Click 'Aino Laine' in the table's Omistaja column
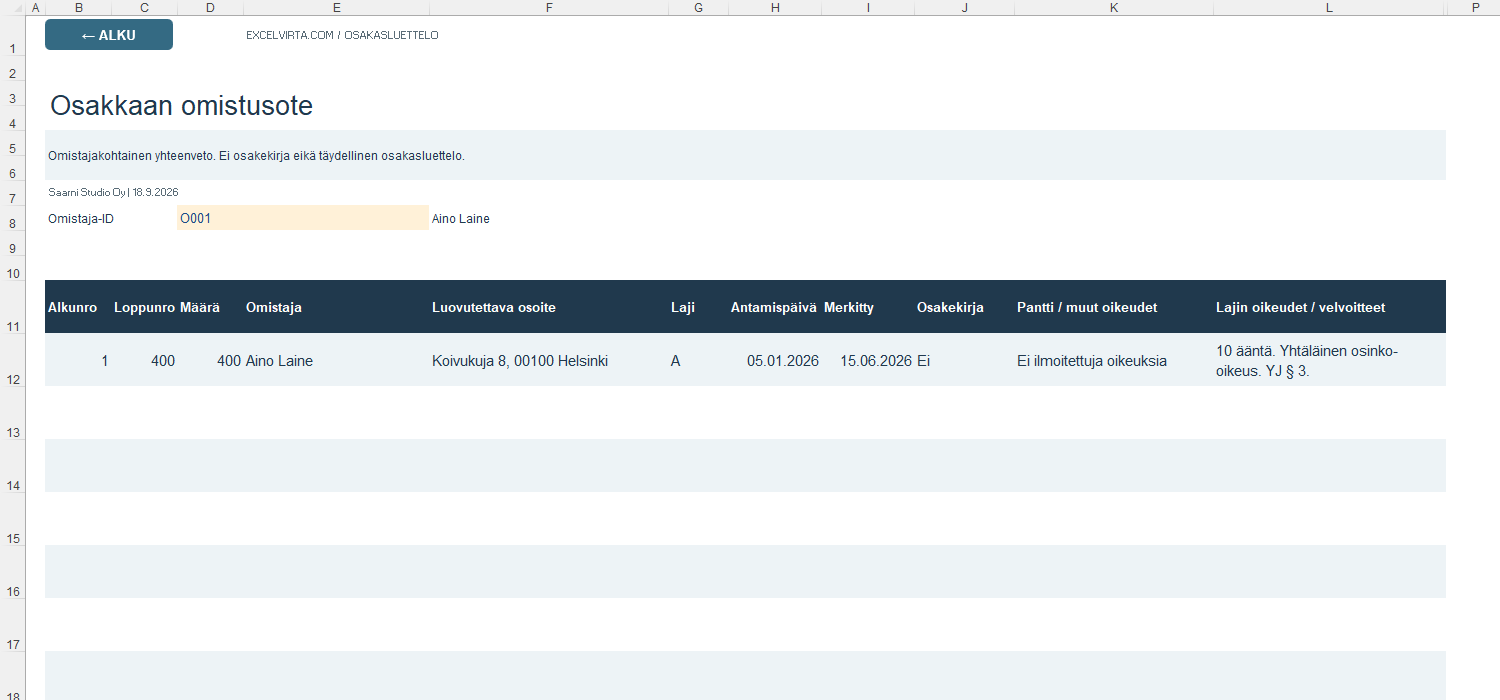Image resolution: width=1500 pixels, height=700 pixels. pos(279,361)
